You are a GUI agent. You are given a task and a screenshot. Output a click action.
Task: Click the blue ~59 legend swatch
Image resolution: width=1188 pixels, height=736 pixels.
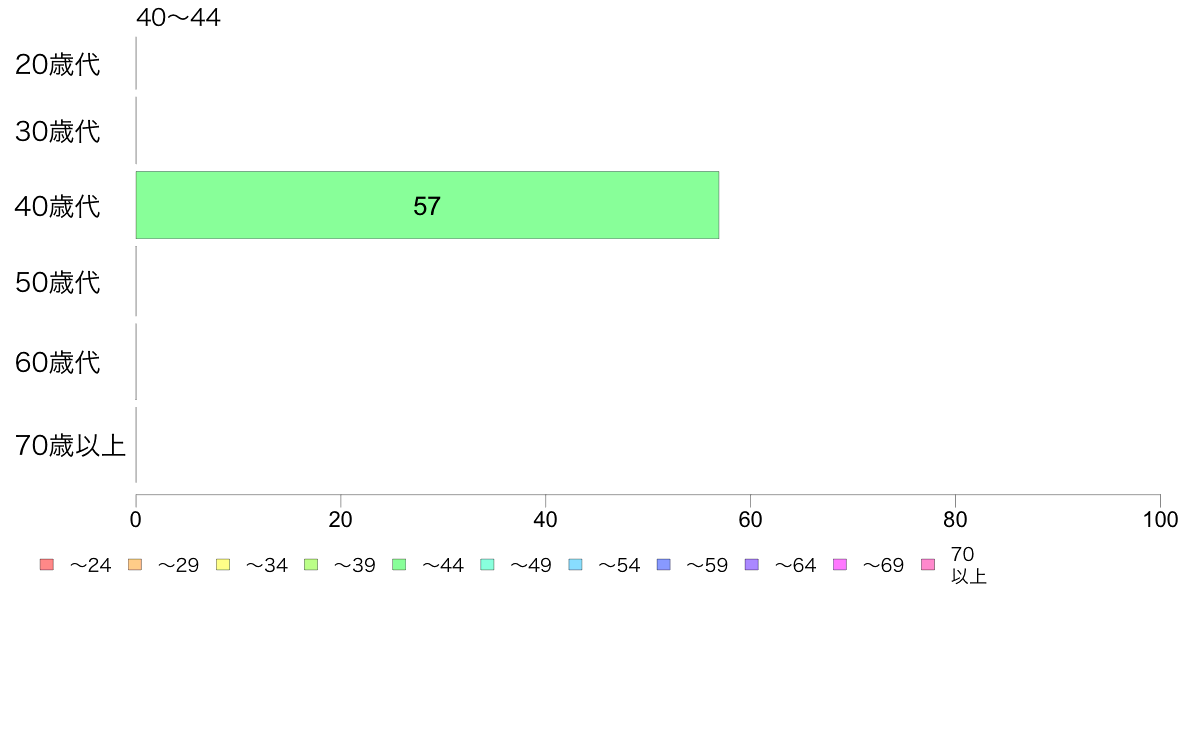664,565
